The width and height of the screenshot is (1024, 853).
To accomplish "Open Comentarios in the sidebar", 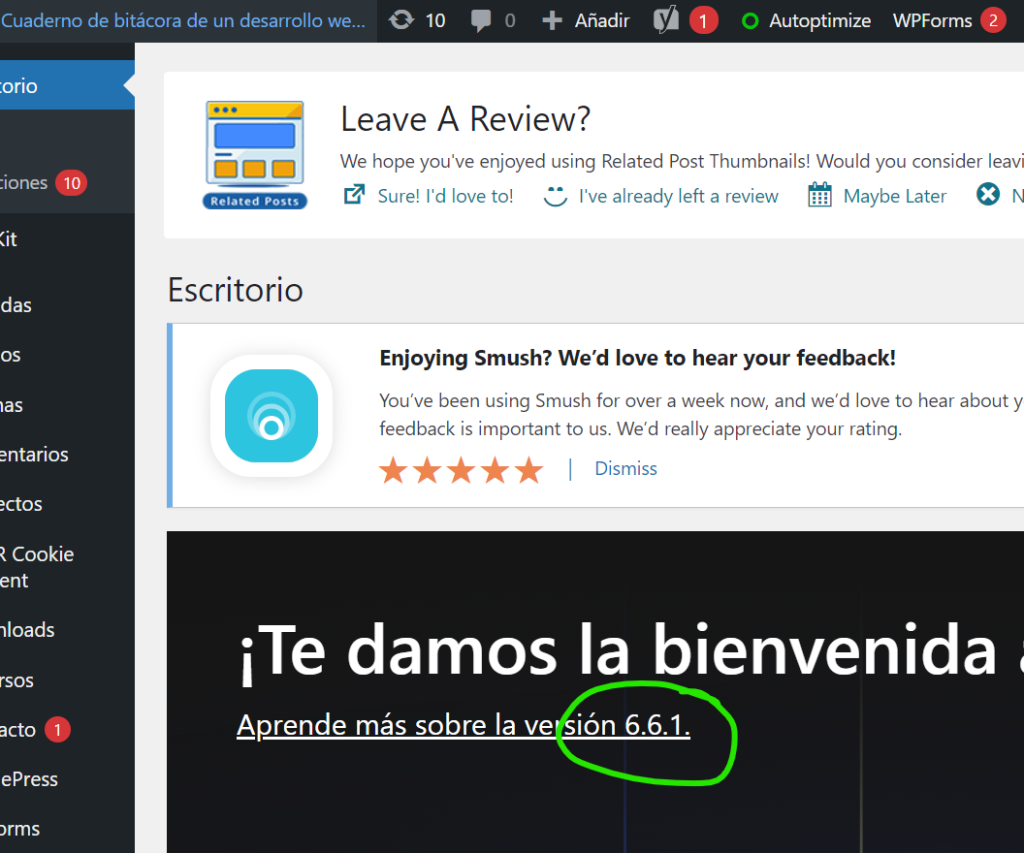I will (x=65, y=455).
